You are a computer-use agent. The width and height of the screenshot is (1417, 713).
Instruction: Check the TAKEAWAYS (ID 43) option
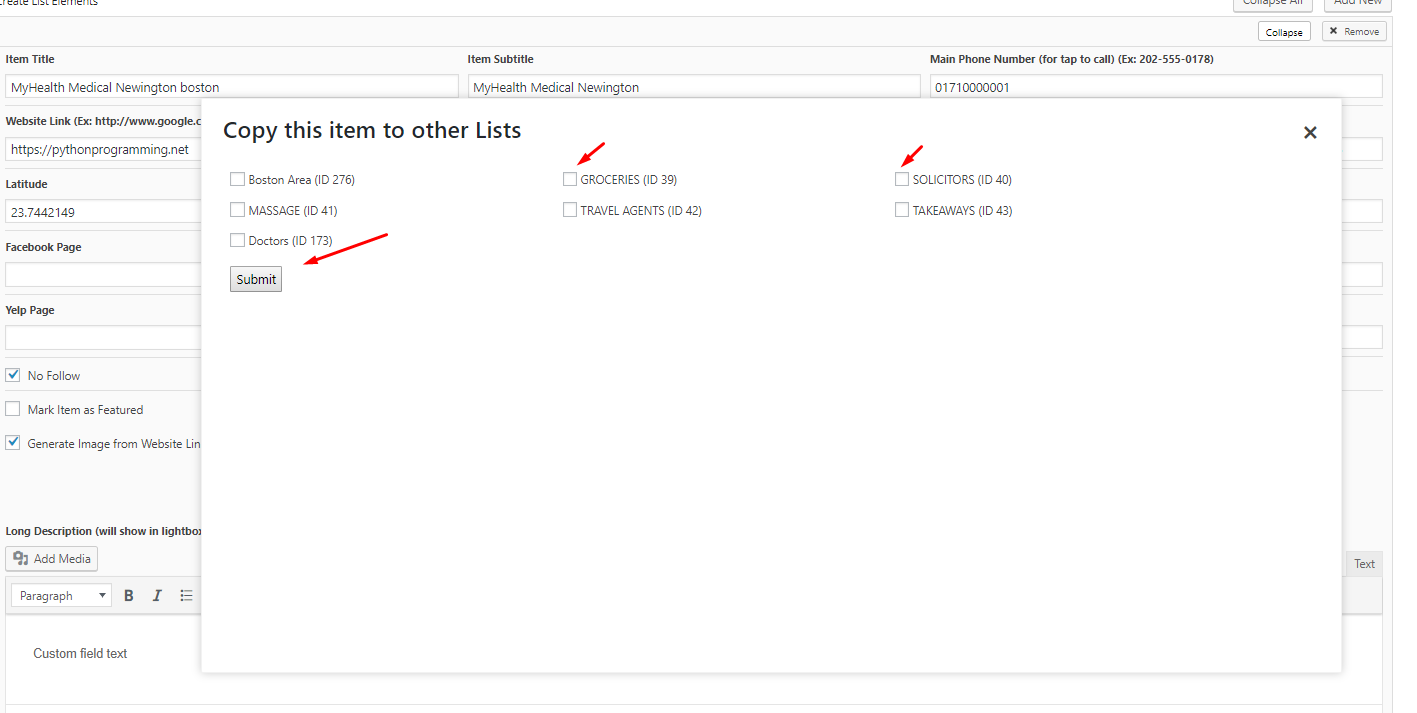[x=902, y=210]
